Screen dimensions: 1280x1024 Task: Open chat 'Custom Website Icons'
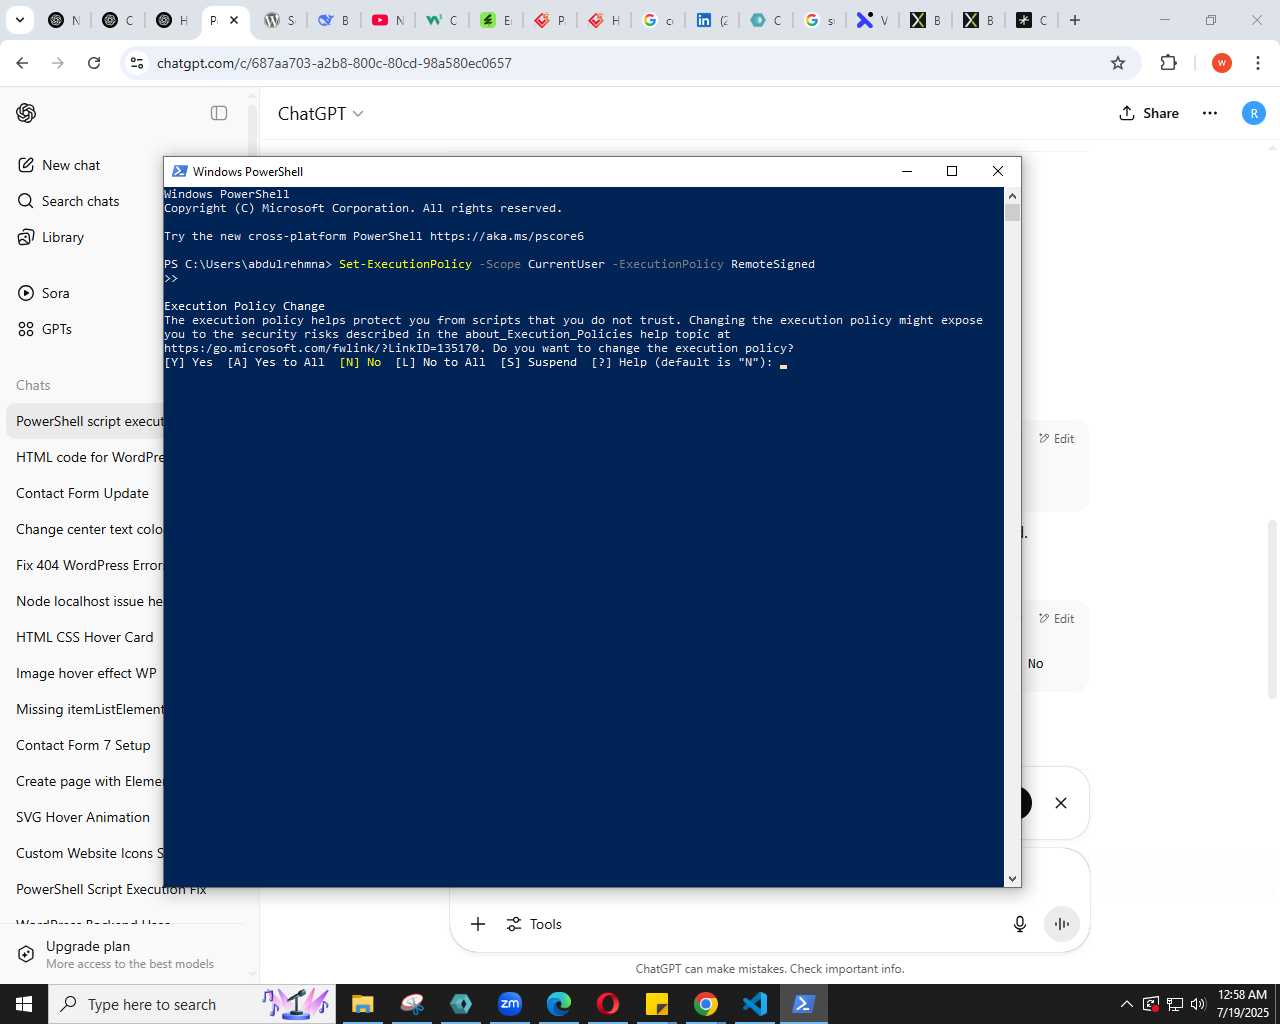[x=89, y=853]
